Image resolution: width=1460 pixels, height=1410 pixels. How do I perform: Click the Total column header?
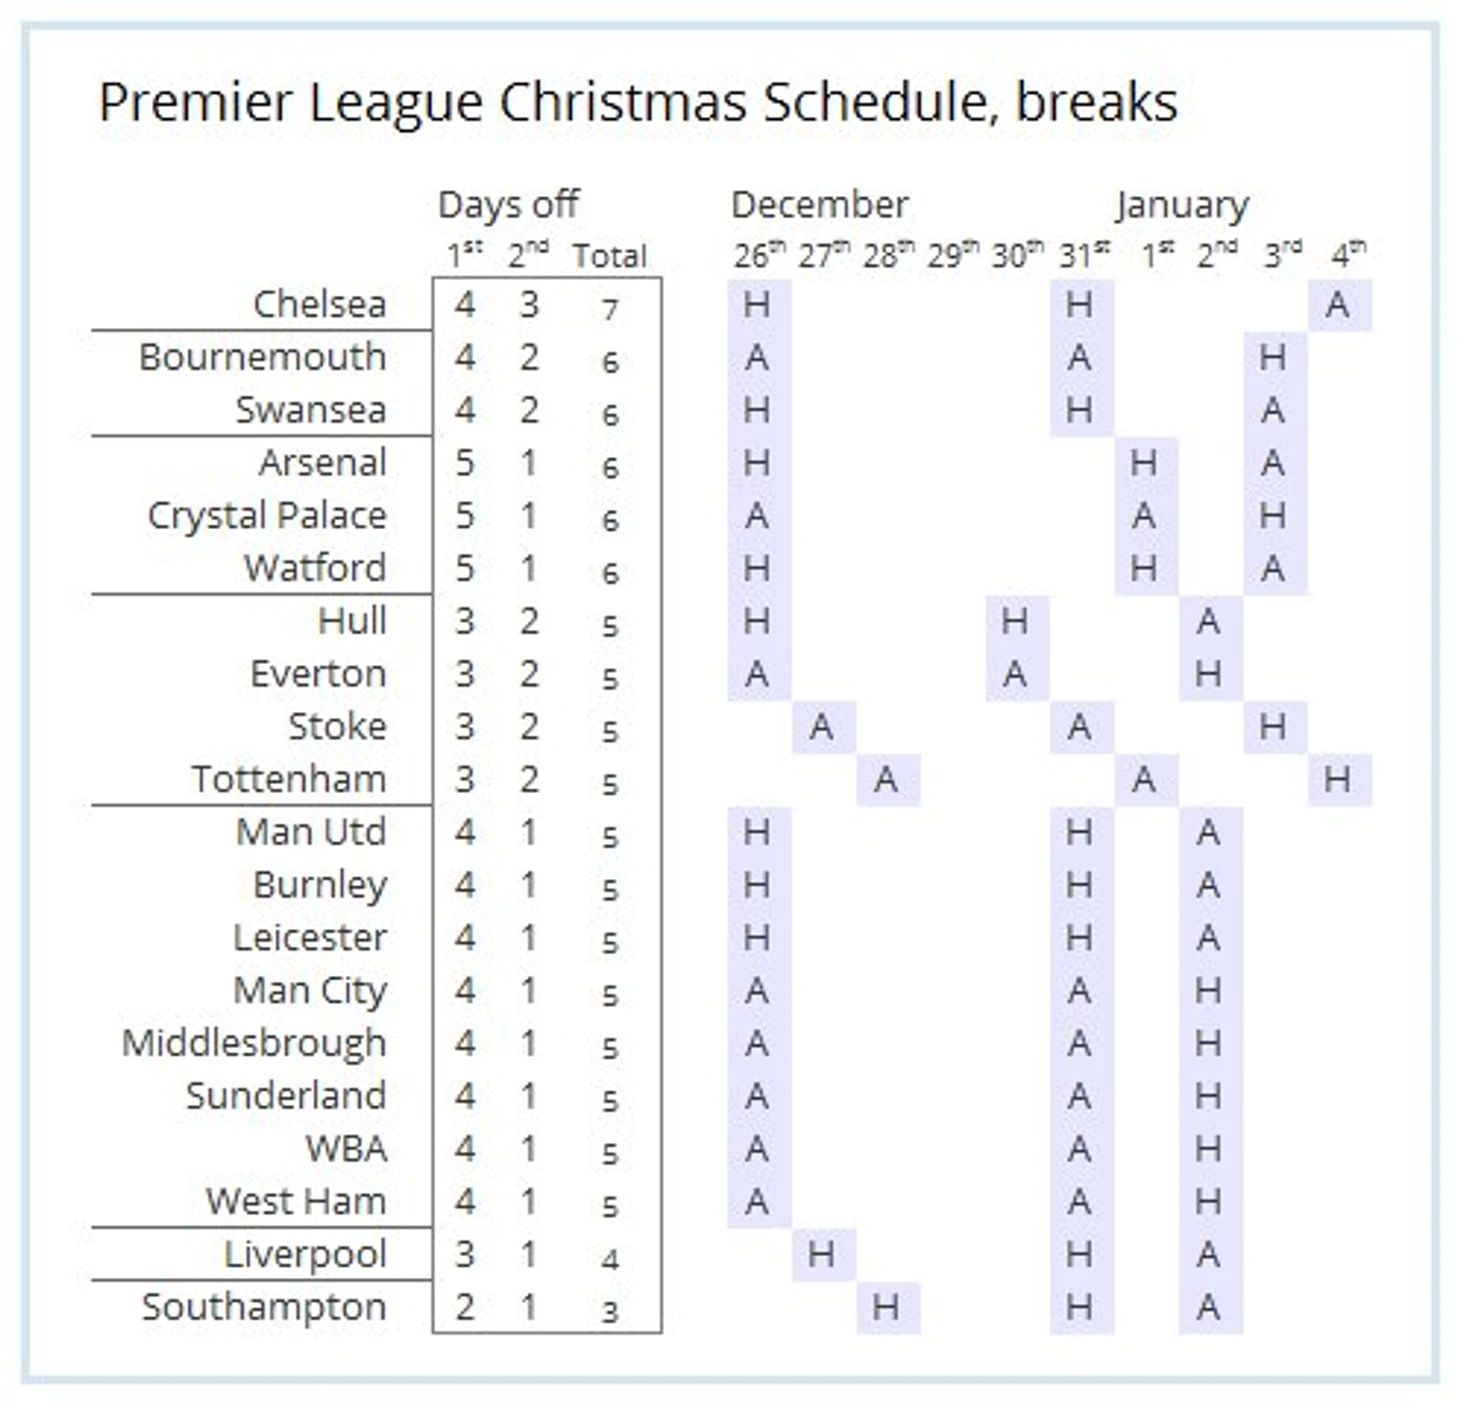(609, 256)
